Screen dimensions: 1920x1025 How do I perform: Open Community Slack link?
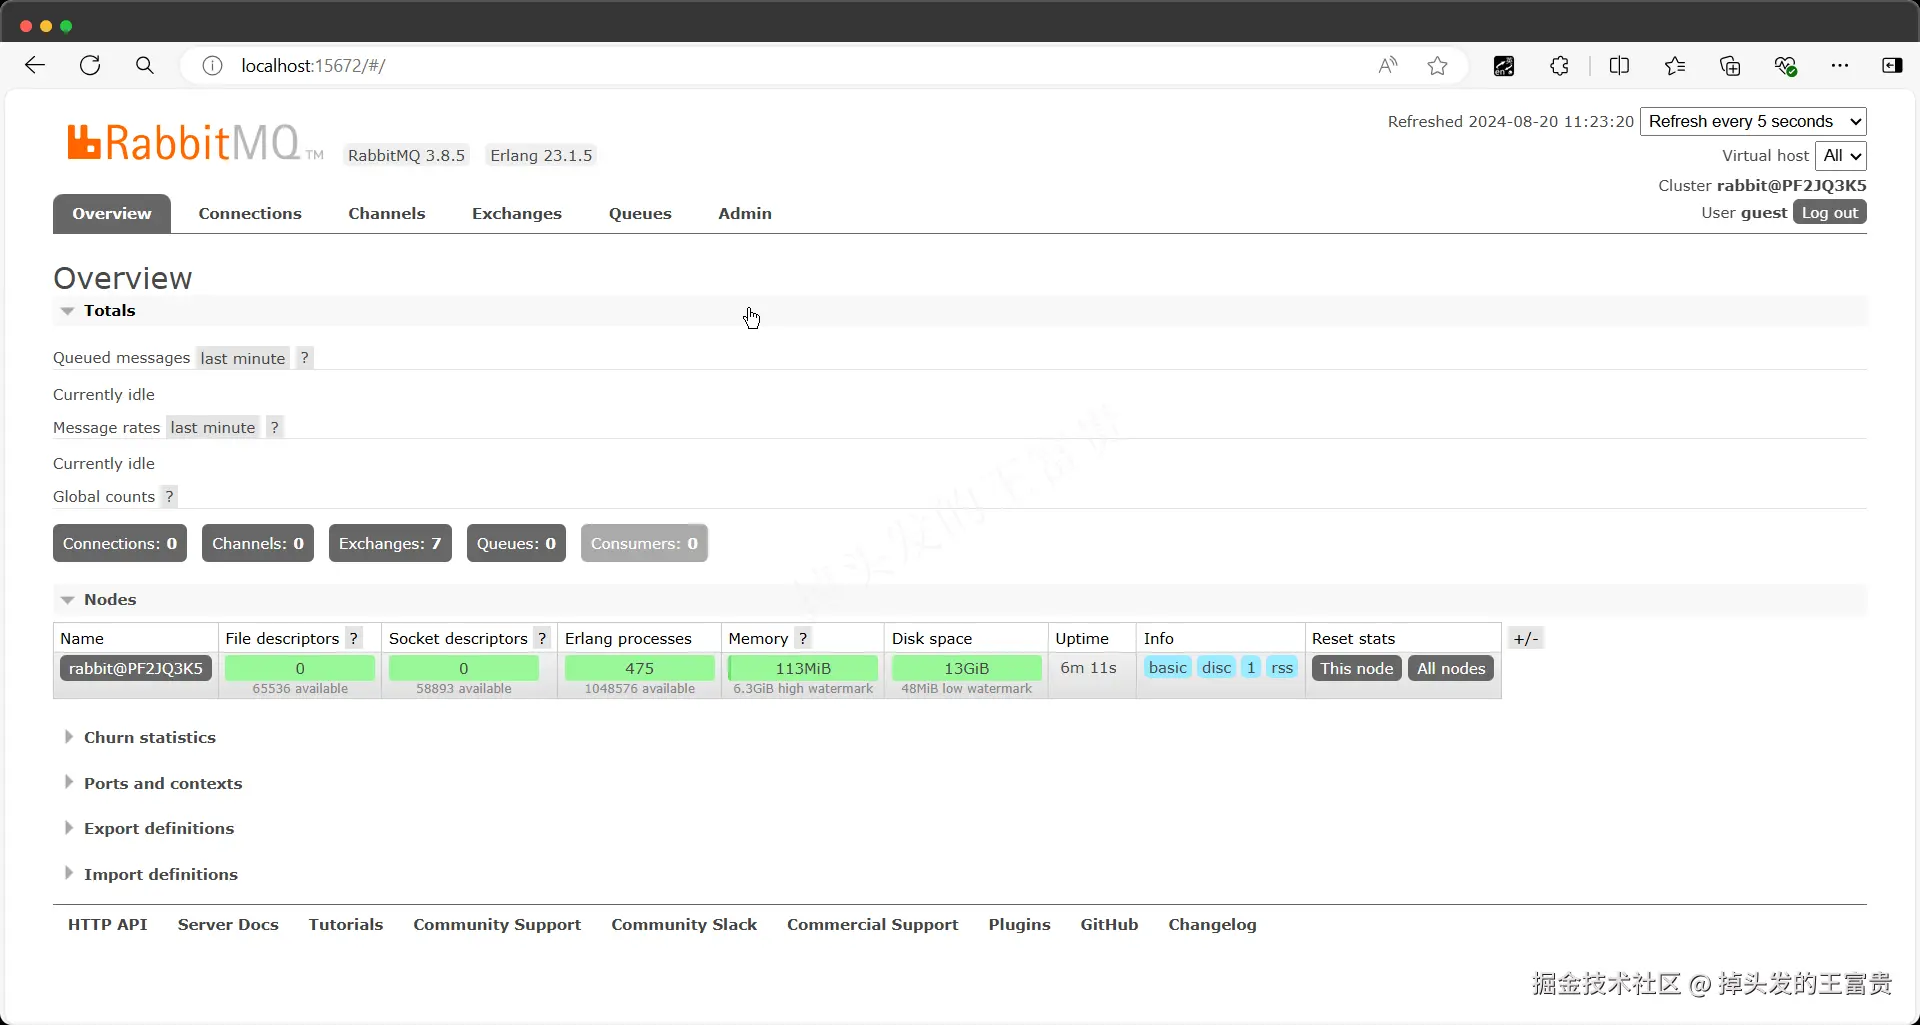[684, 925]
